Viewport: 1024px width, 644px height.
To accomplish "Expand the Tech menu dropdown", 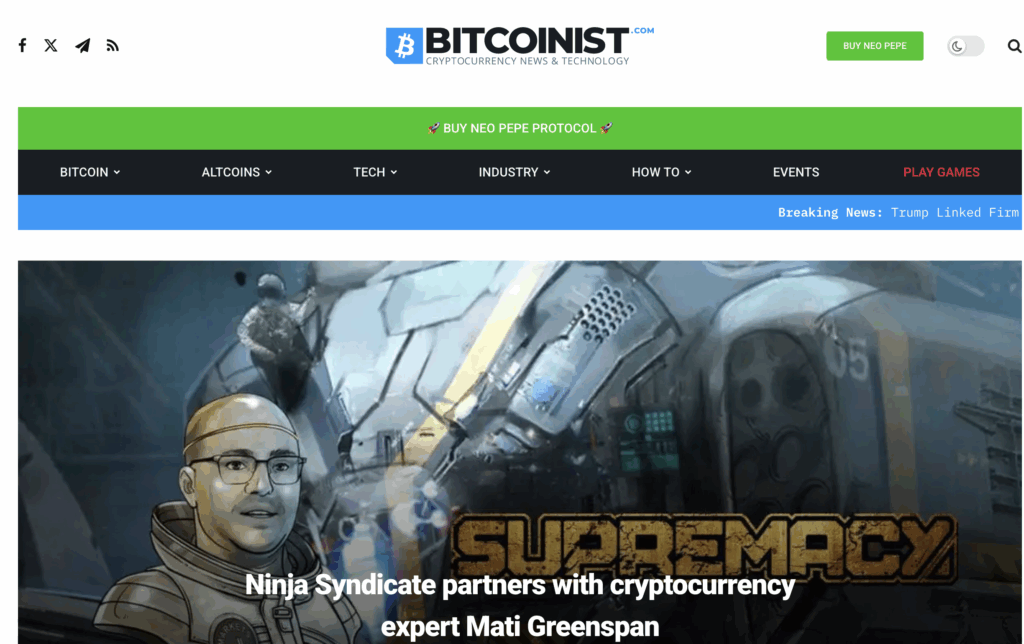I will [375, 172].
